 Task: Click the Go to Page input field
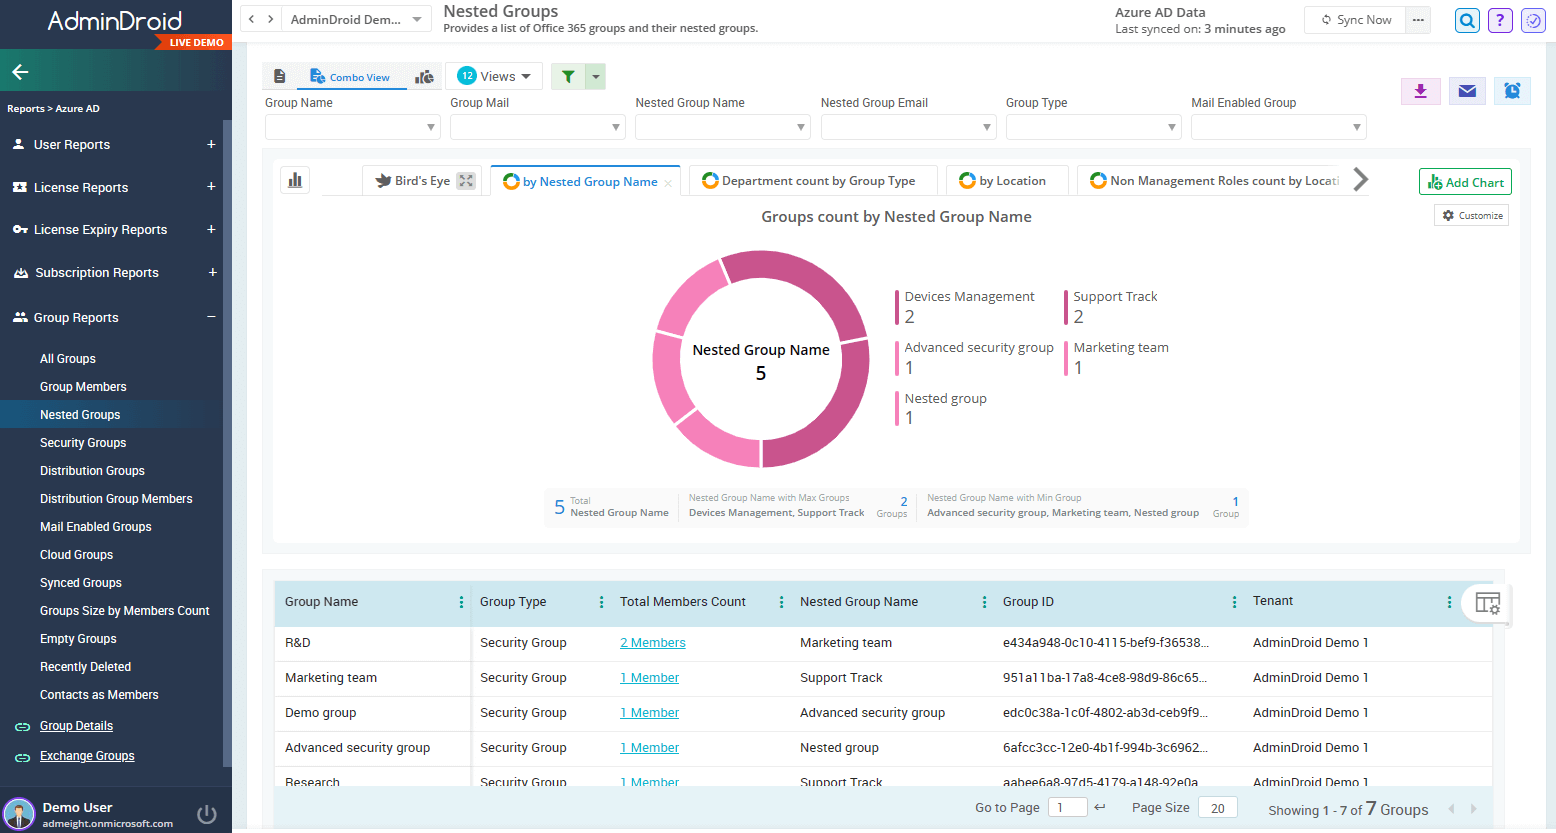point(1067,808)
